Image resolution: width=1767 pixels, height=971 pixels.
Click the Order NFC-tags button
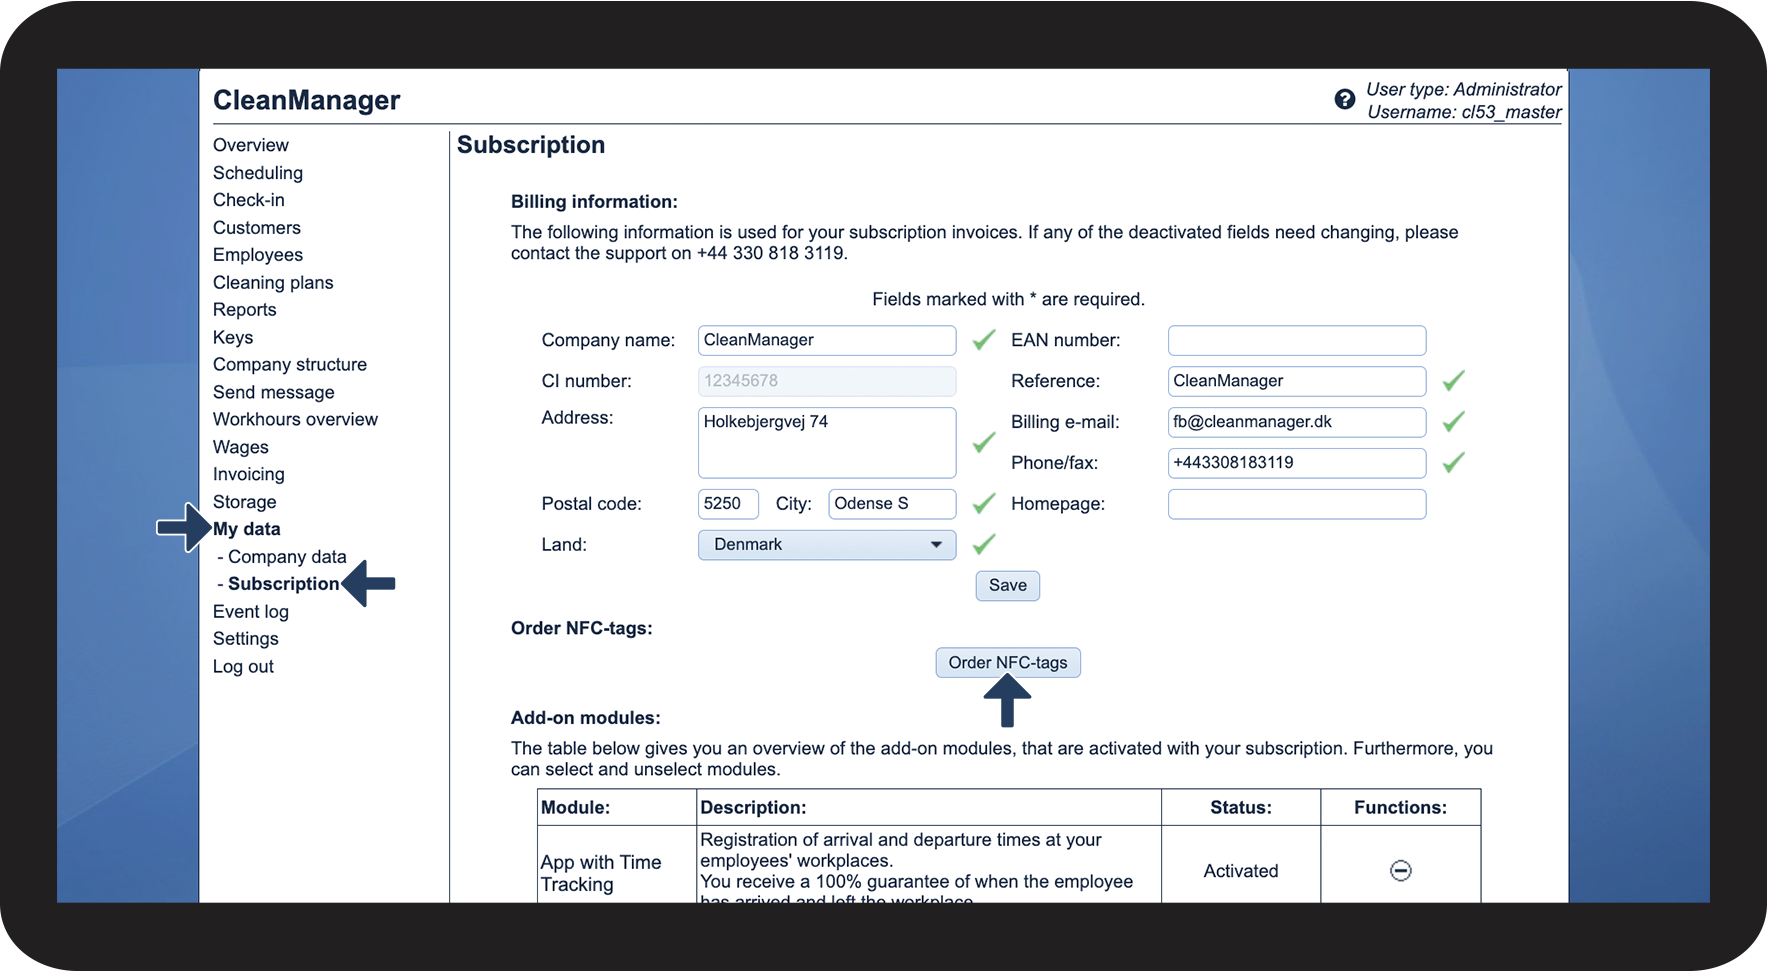pyautogui.click(x=1007, y=663)
